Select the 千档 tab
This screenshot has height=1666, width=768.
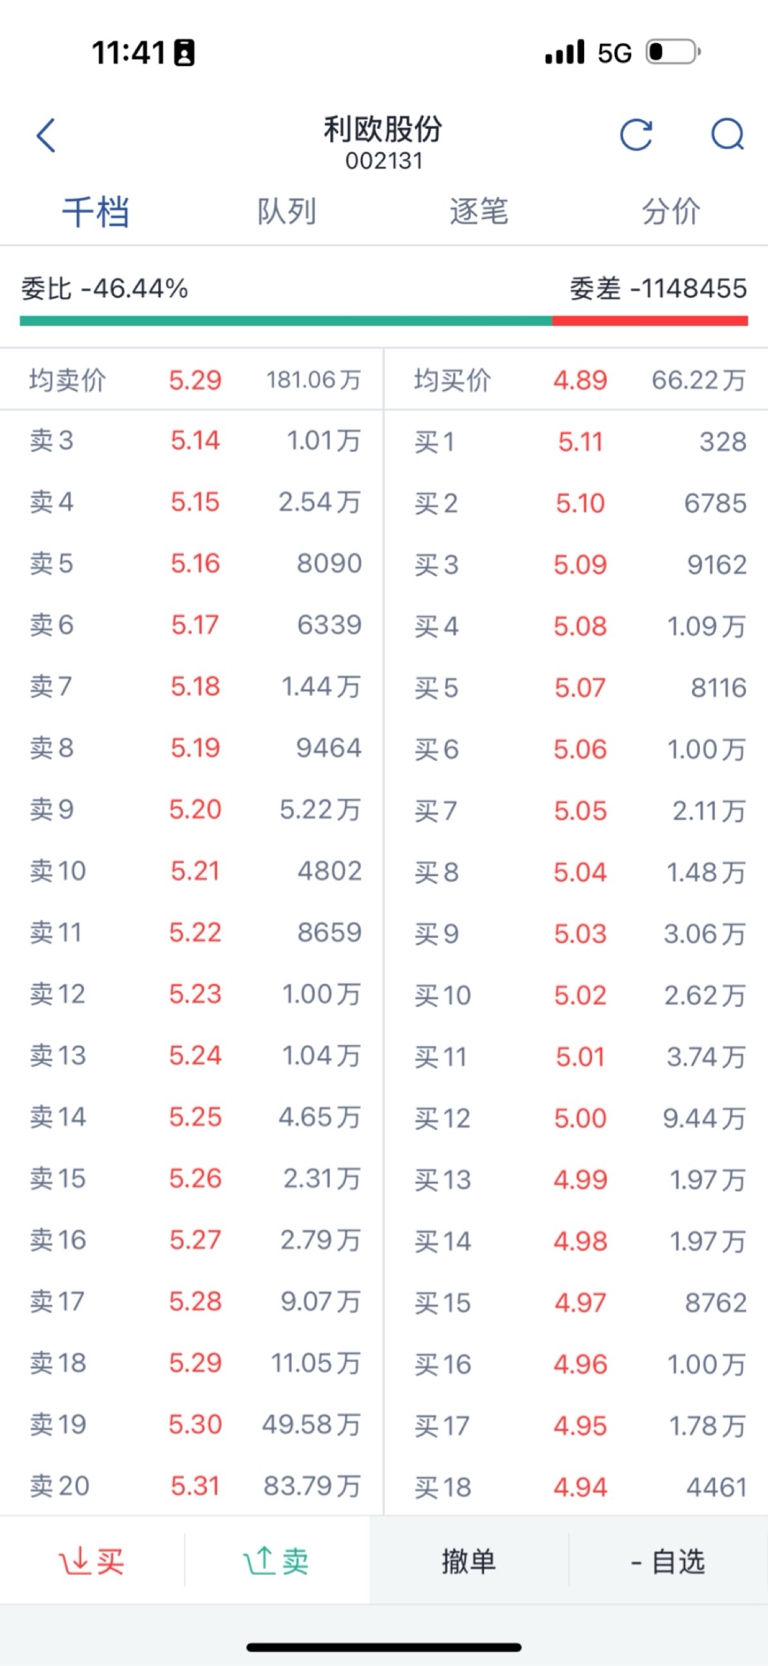coord(96,211)
